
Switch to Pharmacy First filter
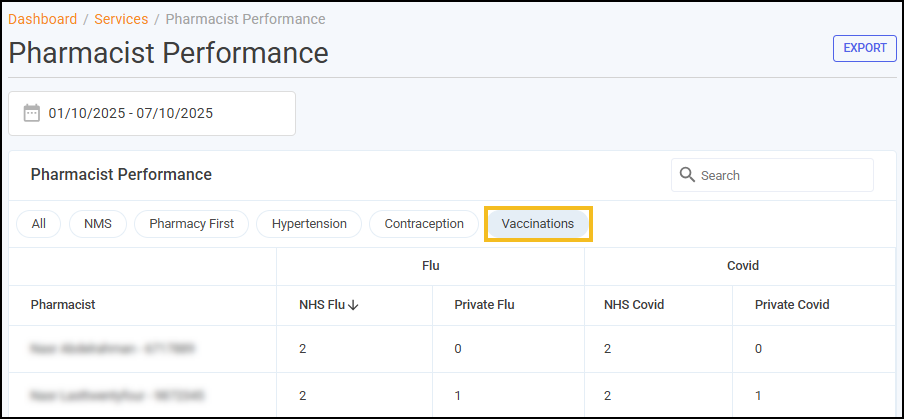click(x=191, y=224)
